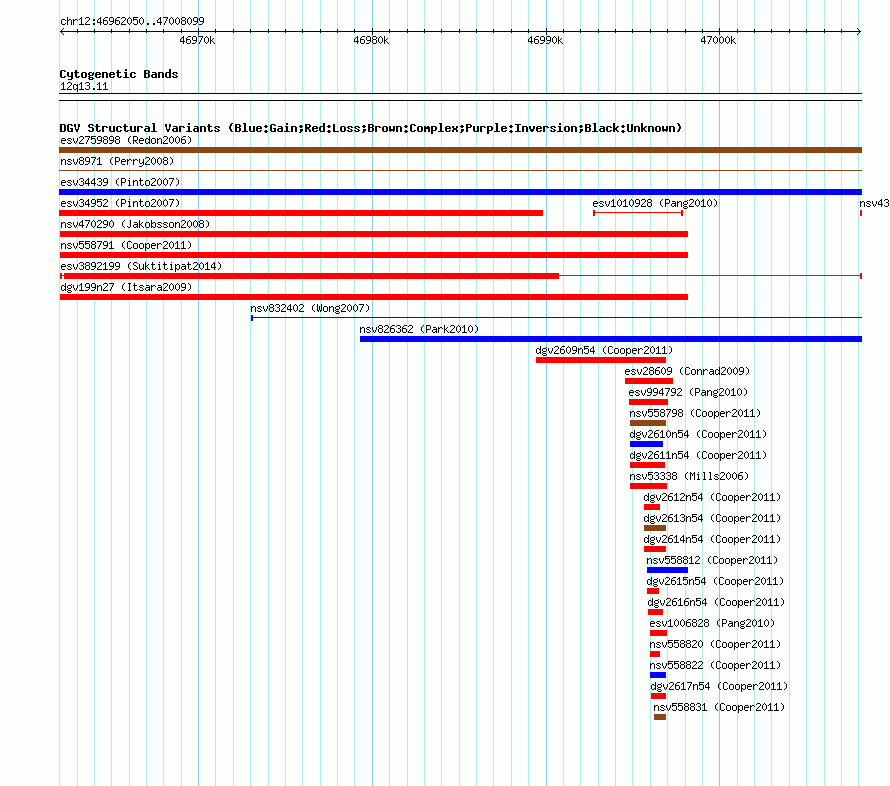Click the esv34439 (Pinto2007) blue gain bar
890x786 pixels.
[x=460, y=192]
